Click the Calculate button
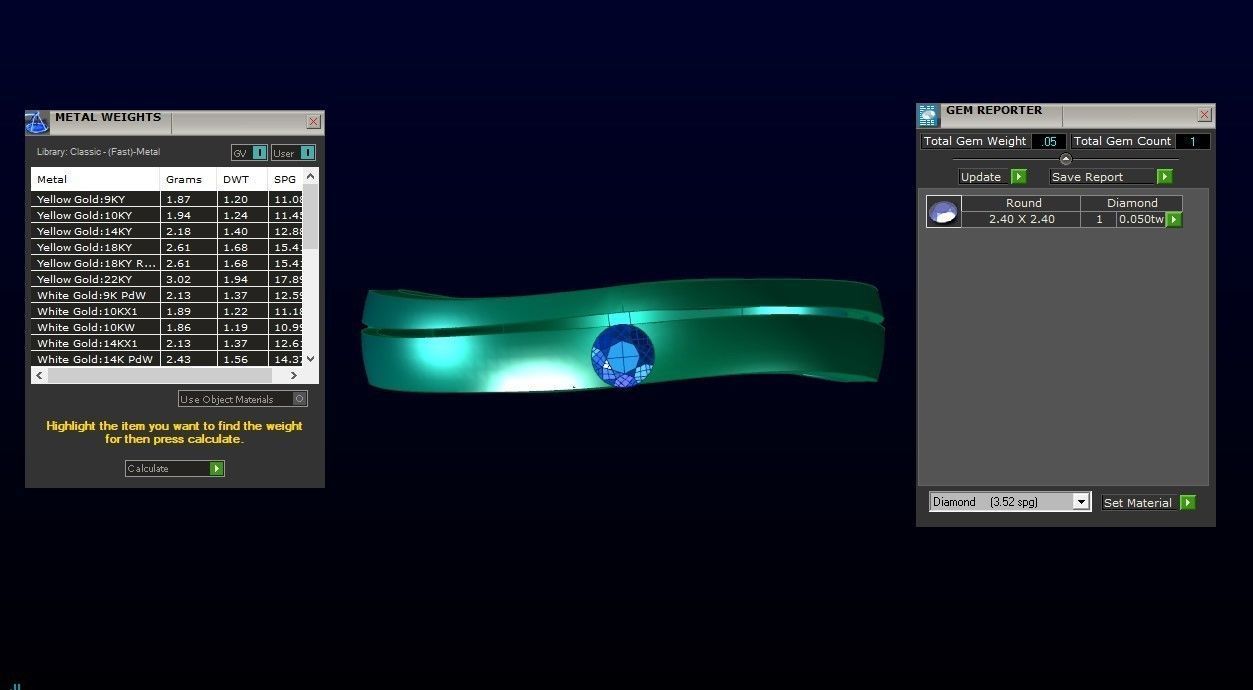This screenshot has width=1253, height=690. tap(175, 468)
